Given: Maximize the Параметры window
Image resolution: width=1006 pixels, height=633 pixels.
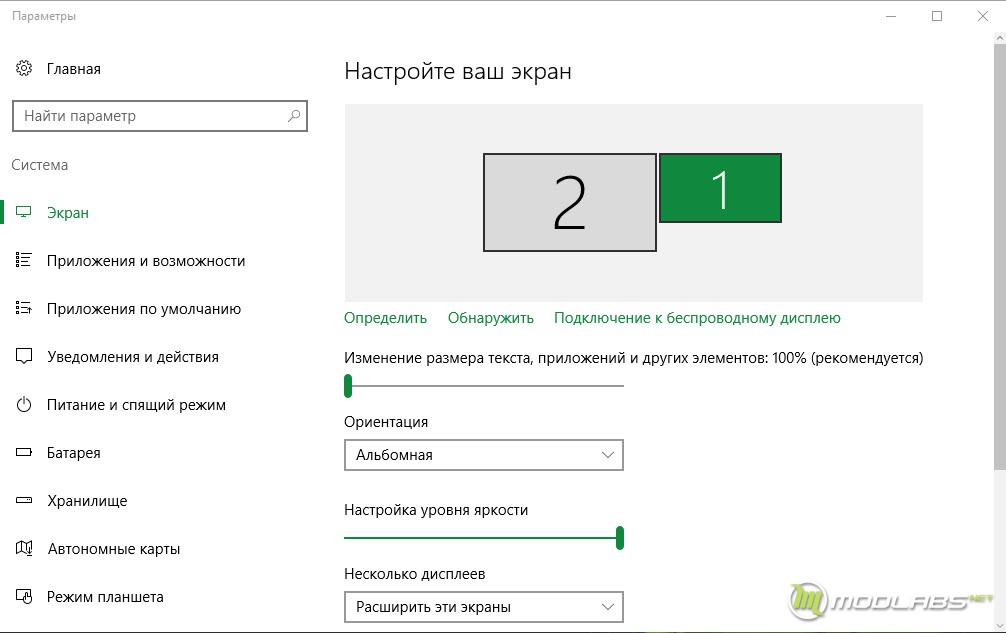Looking at the screenshot, I should pos(937,16).
